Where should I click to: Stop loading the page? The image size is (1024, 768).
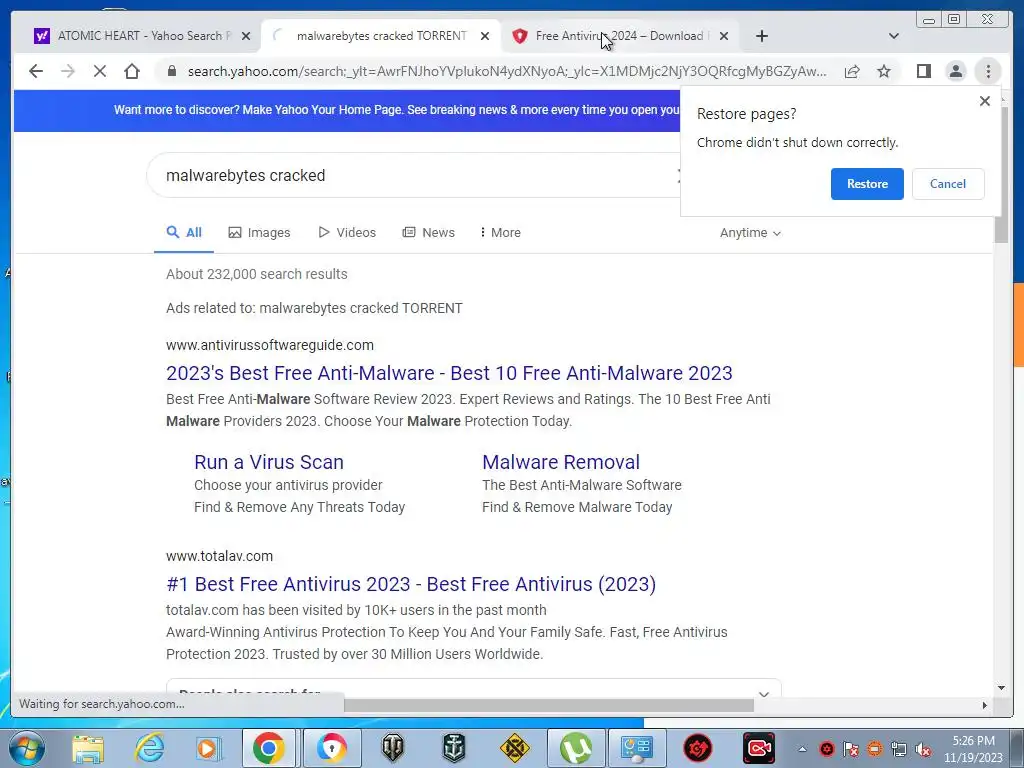pyautogui.click(x=100, y=71)
